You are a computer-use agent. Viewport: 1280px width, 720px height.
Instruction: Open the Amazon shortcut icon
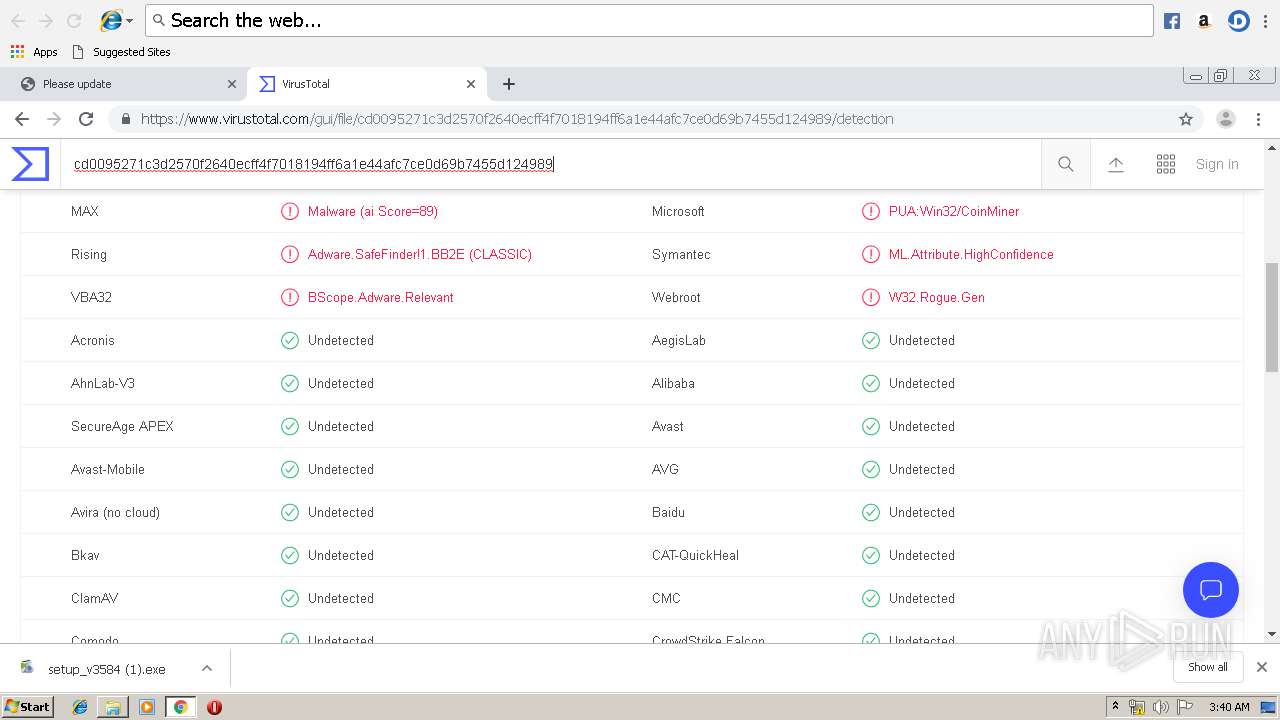[x=1204, y=20]
